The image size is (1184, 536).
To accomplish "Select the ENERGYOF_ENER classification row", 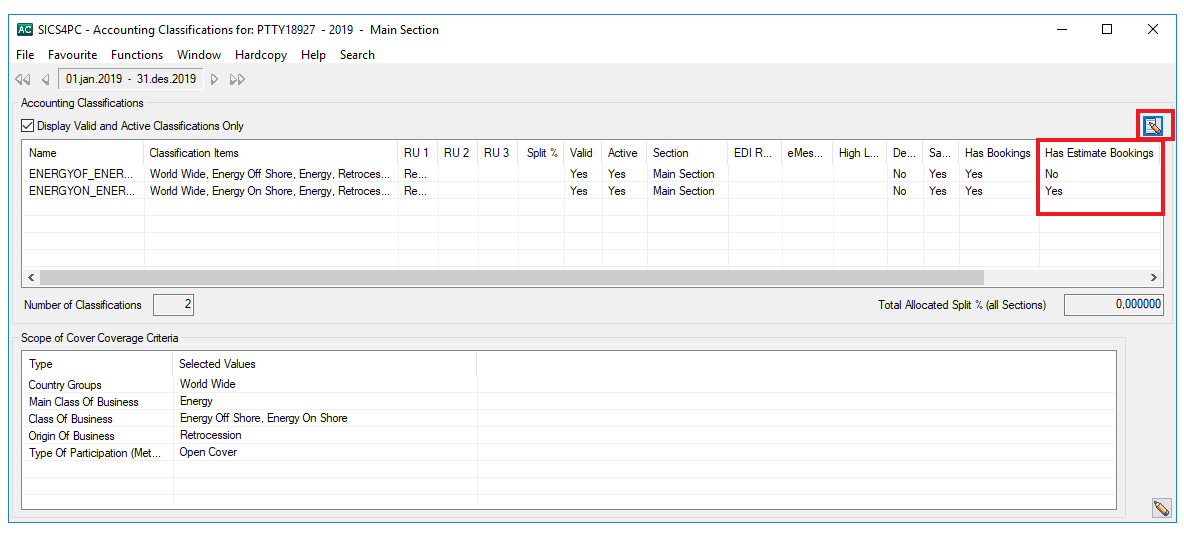I will pyautogui.click(x=84, y=174).
